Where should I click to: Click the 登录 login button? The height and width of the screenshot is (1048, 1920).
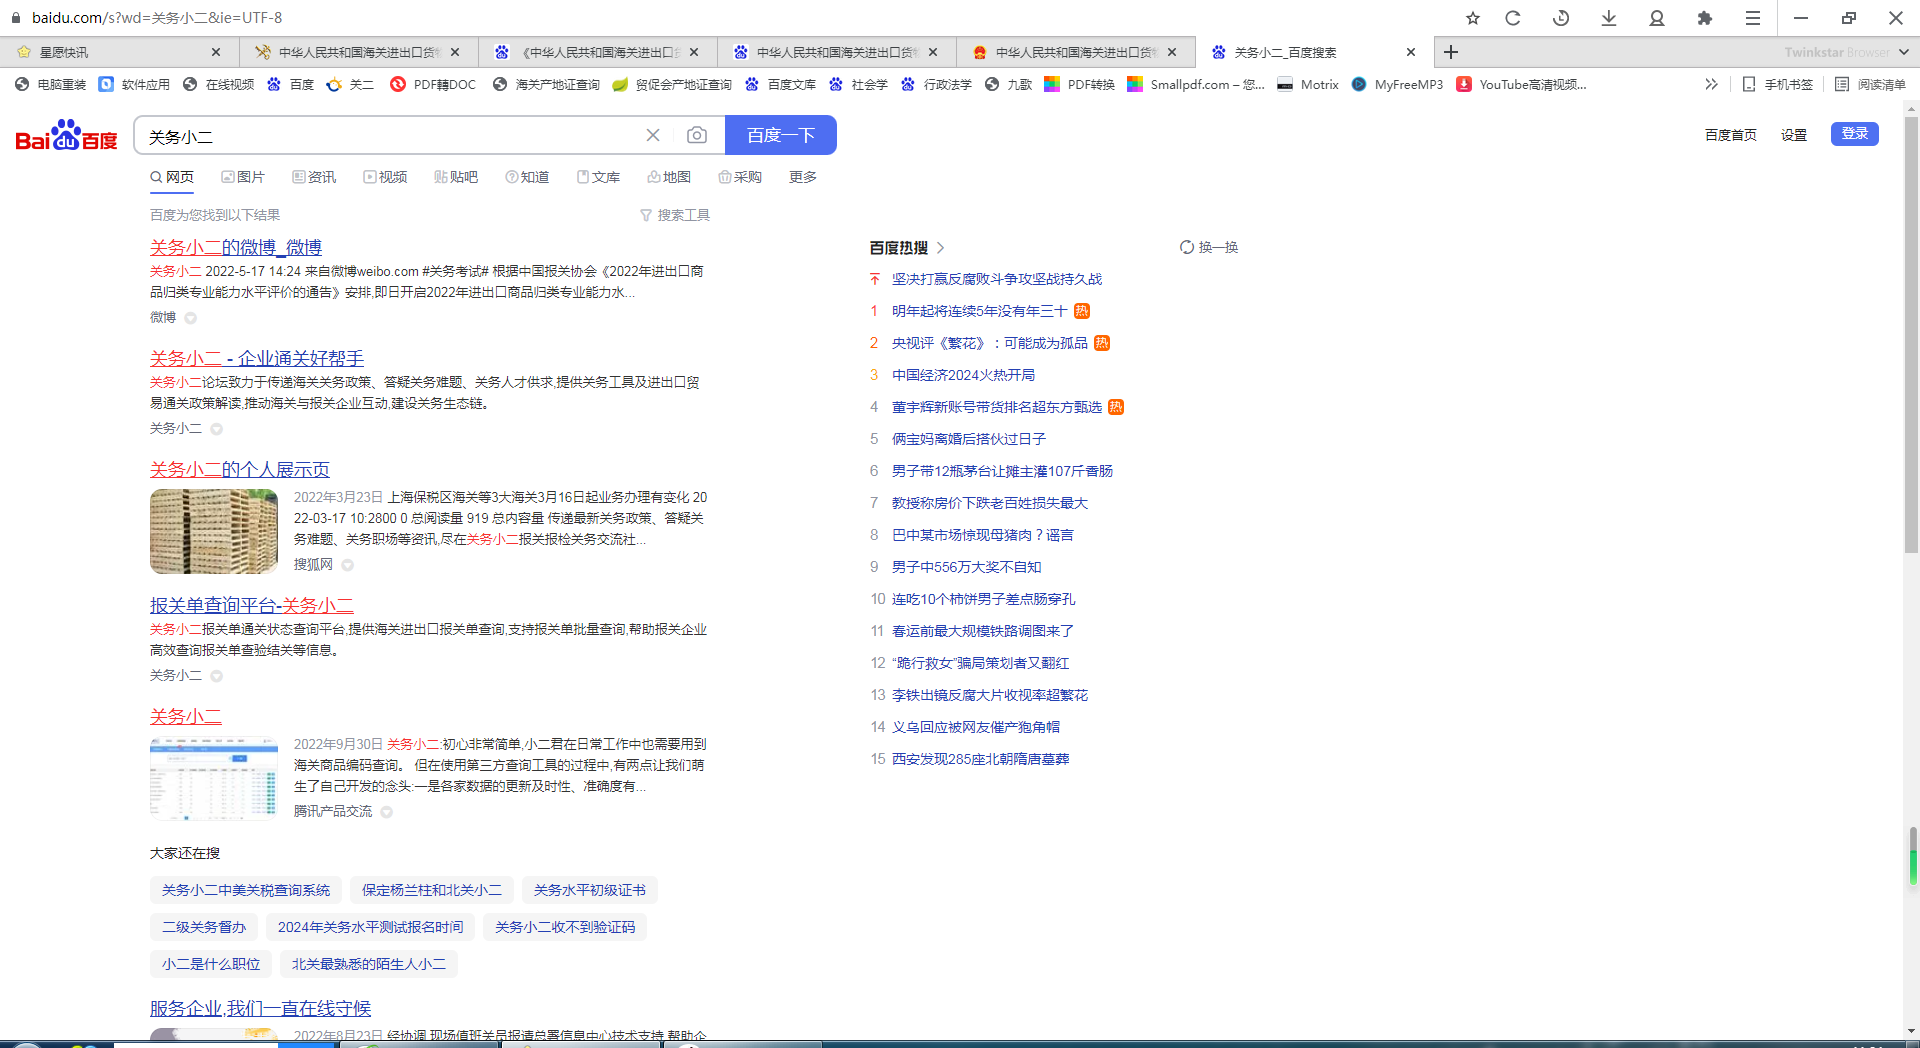click(1854, 133)
